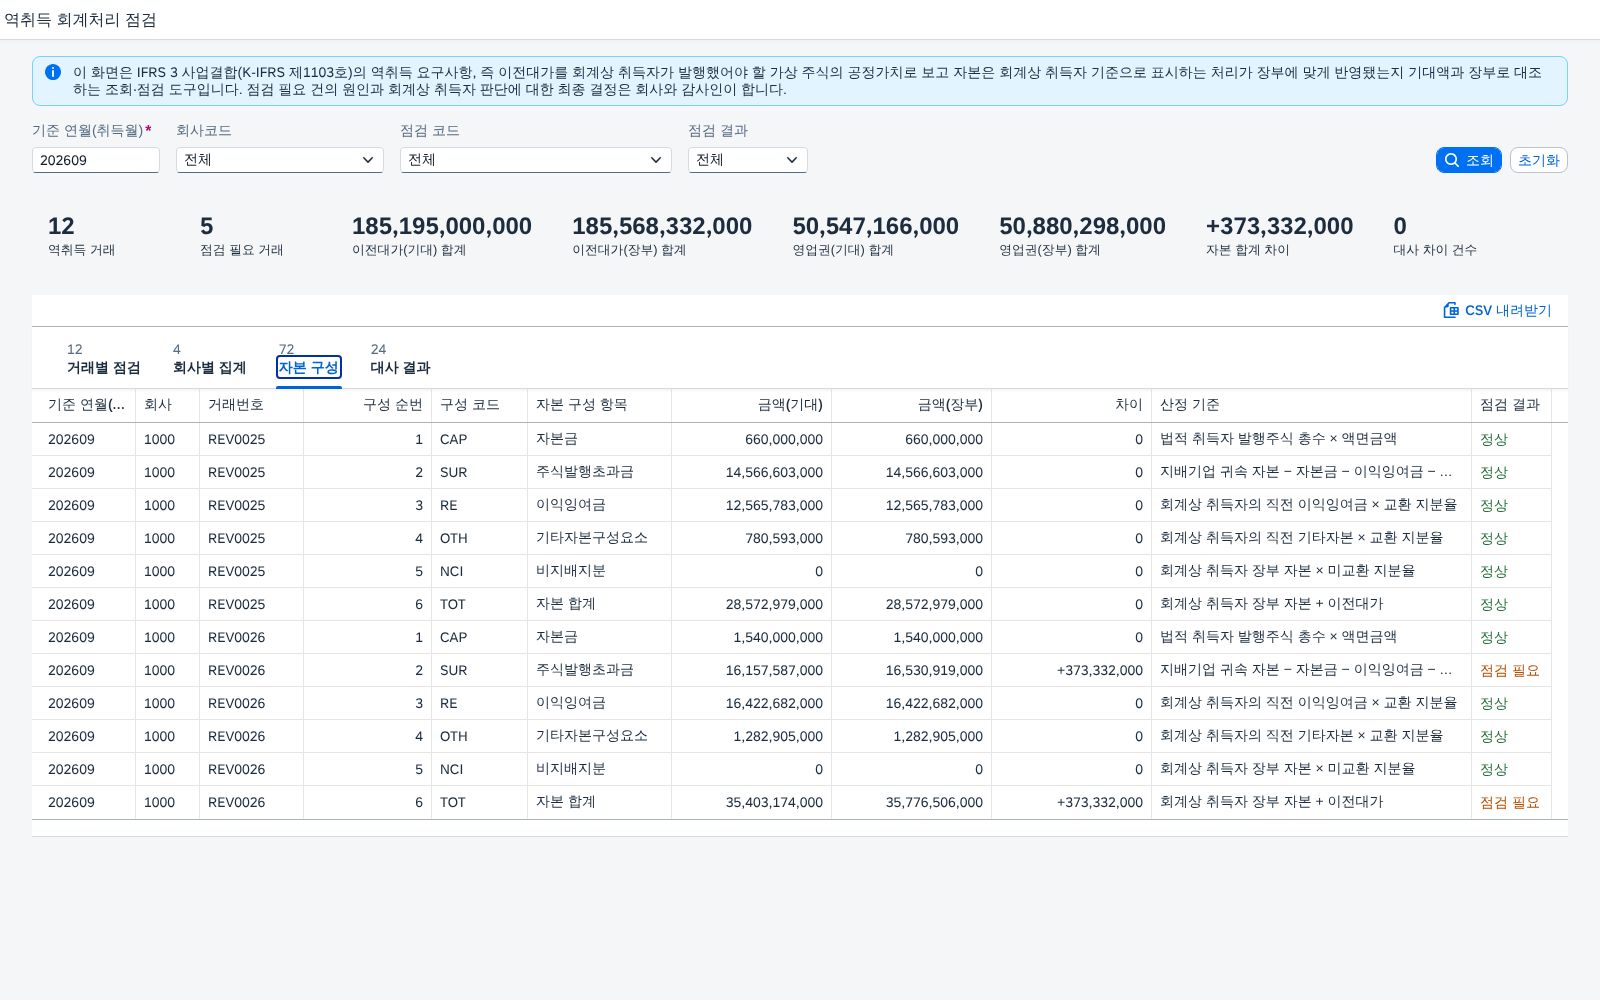The height and width of the screenshot is (1000, 1600).
Task: Click the 차이 column header
Action: point(1071,405)
